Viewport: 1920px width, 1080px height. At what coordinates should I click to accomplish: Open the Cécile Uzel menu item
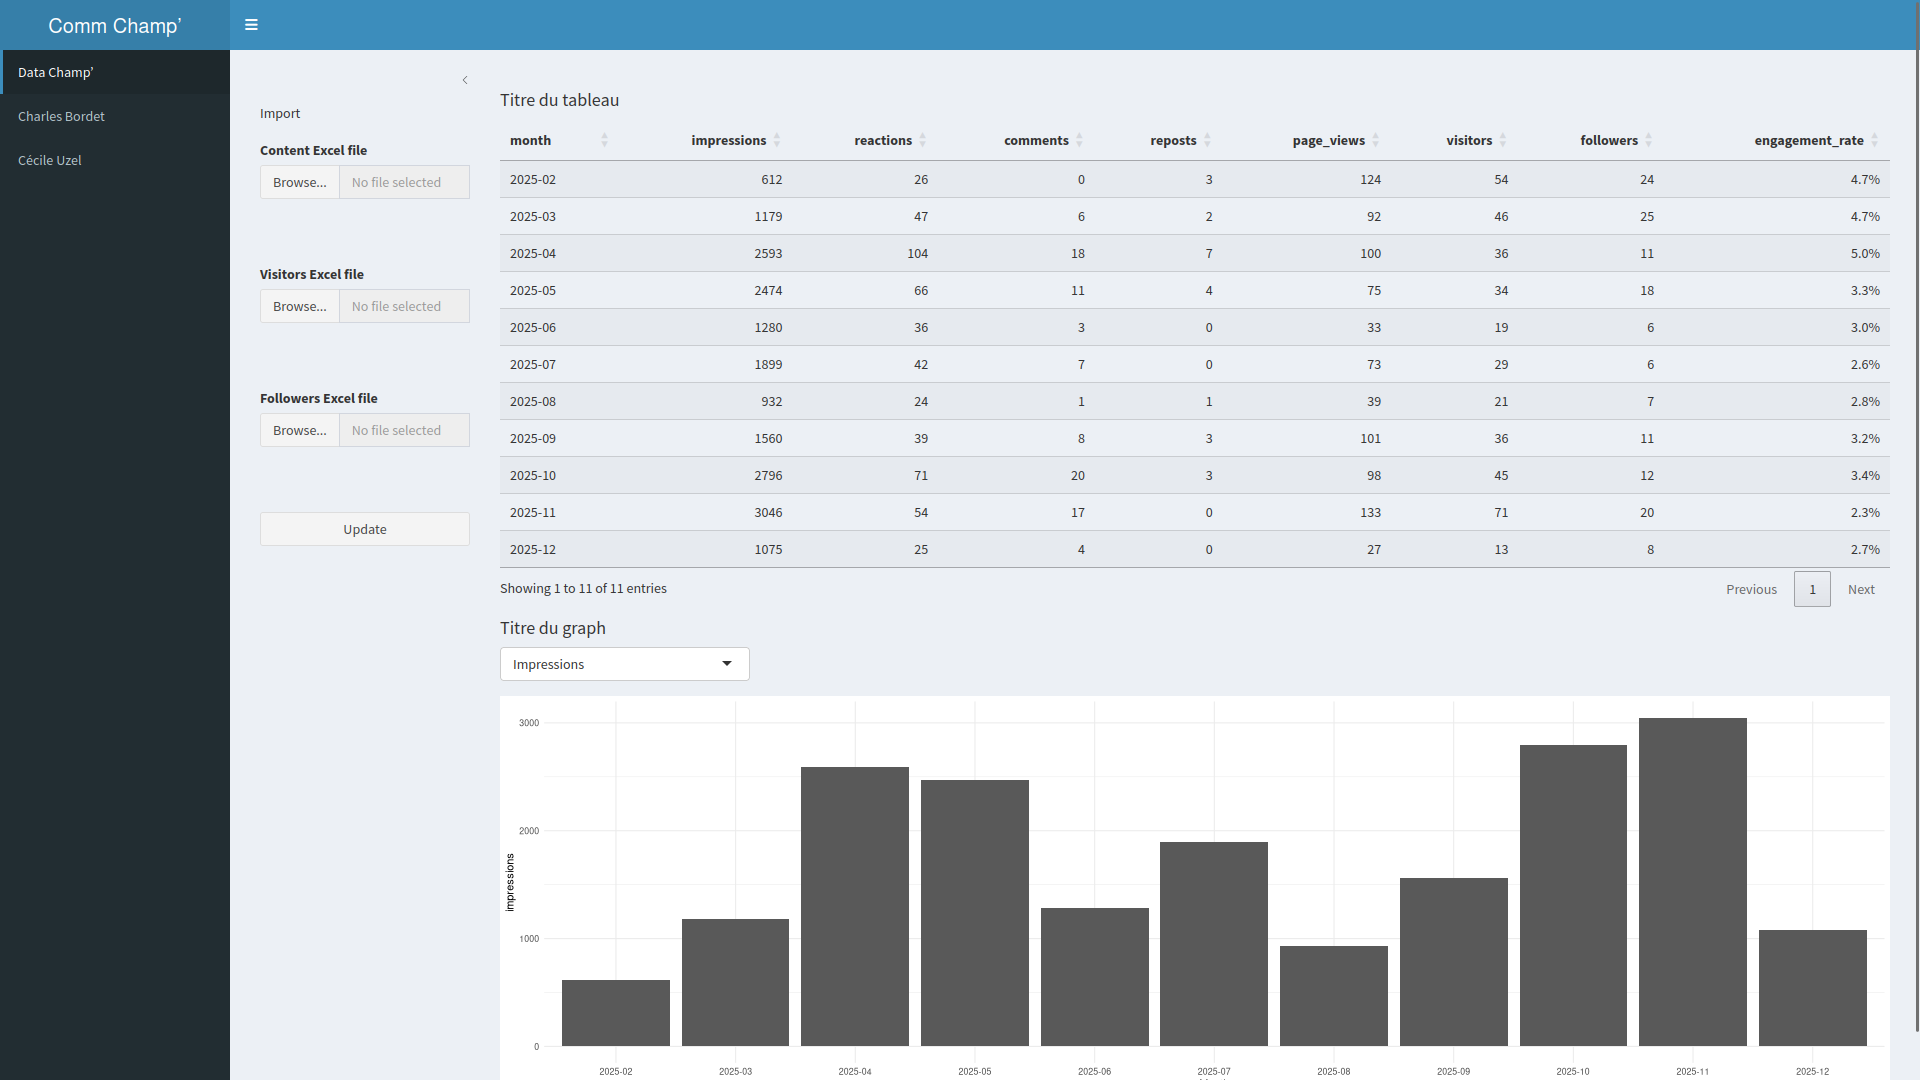tap(115, 160)
